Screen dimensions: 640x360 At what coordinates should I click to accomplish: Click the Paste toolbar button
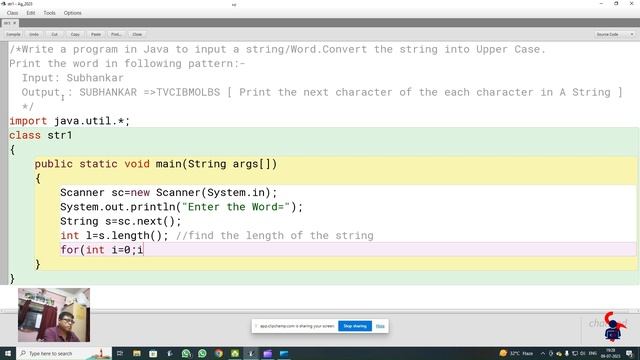pyautogui.click(x=96, y=35)
